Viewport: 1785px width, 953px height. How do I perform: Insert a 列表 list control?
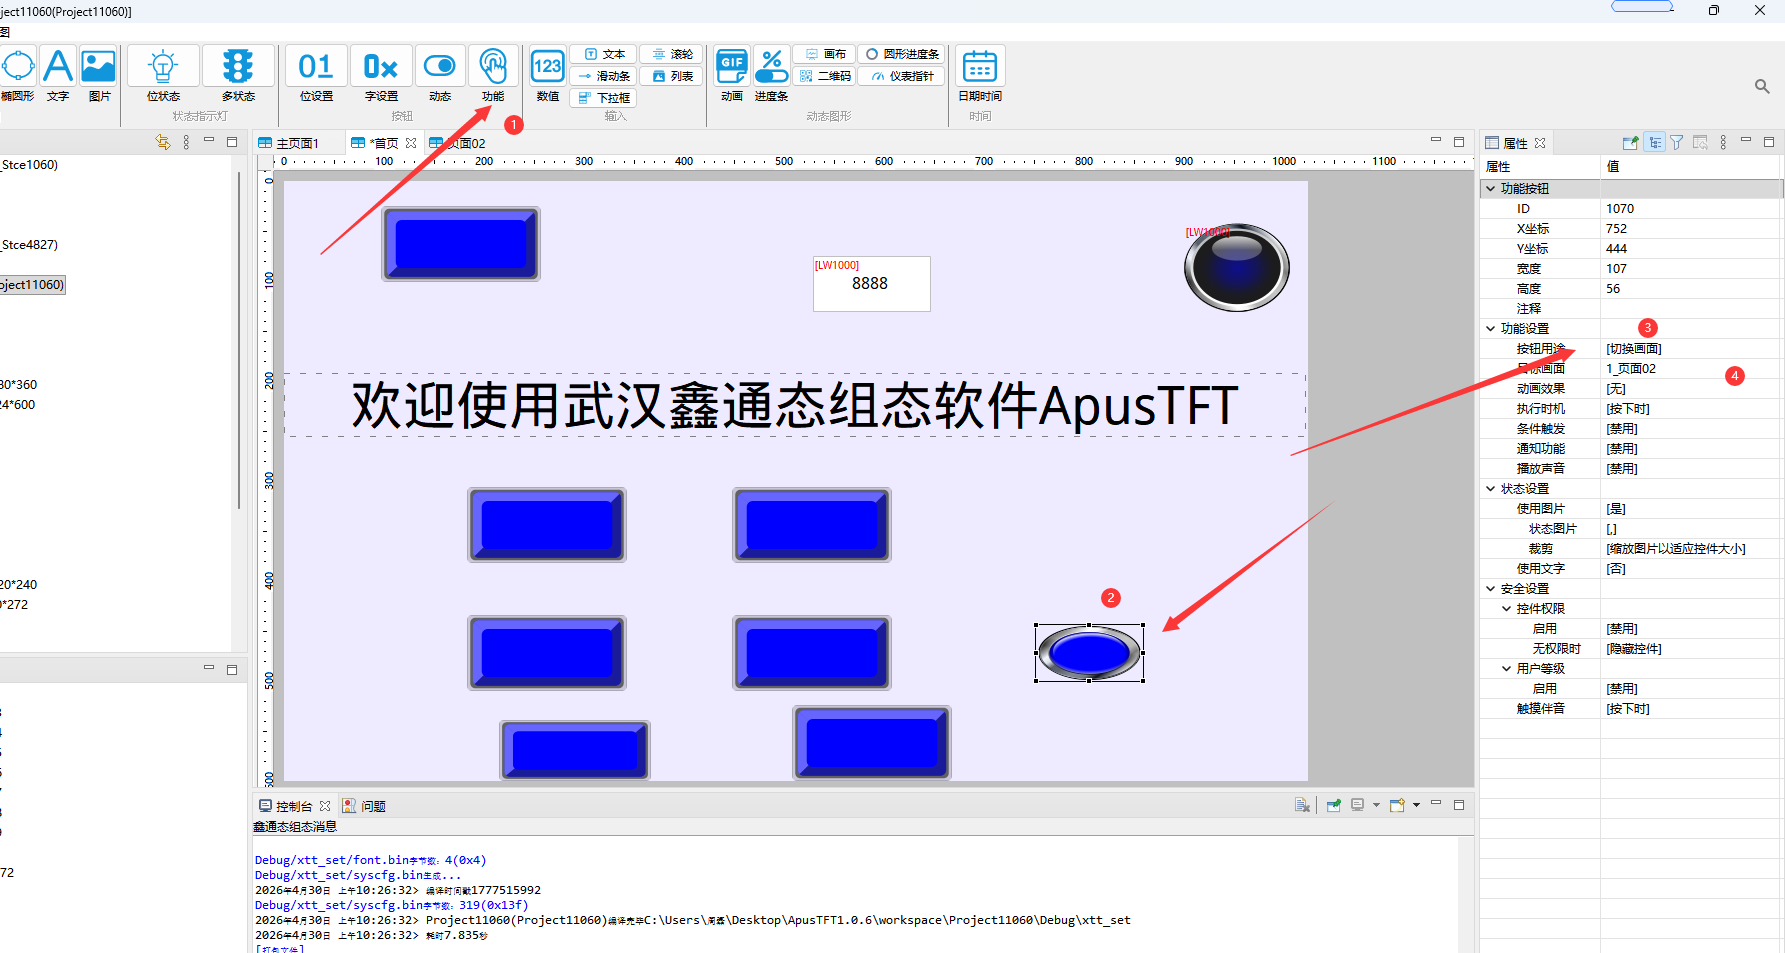[x=672, y=76]
